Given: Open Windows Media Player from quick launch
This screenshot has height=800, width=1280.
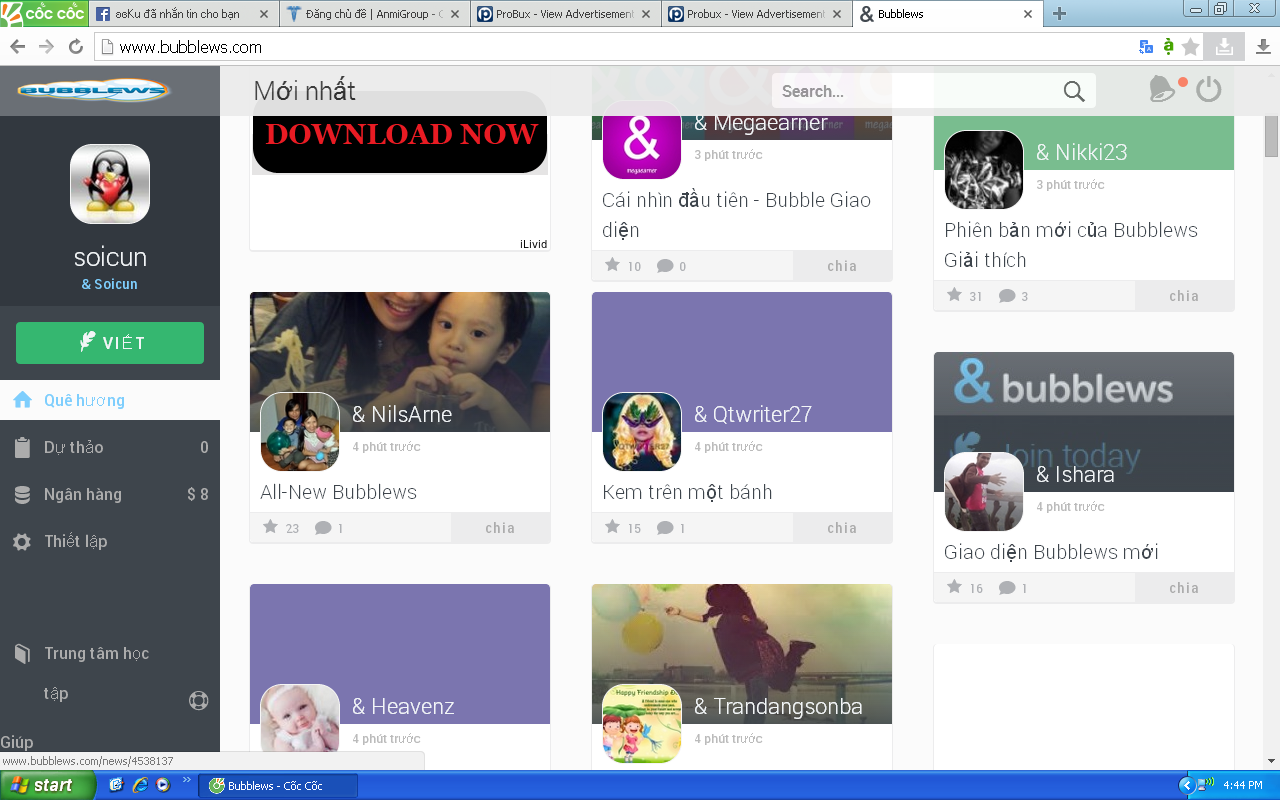Looking at the screenshot, I should click(163, 785).
